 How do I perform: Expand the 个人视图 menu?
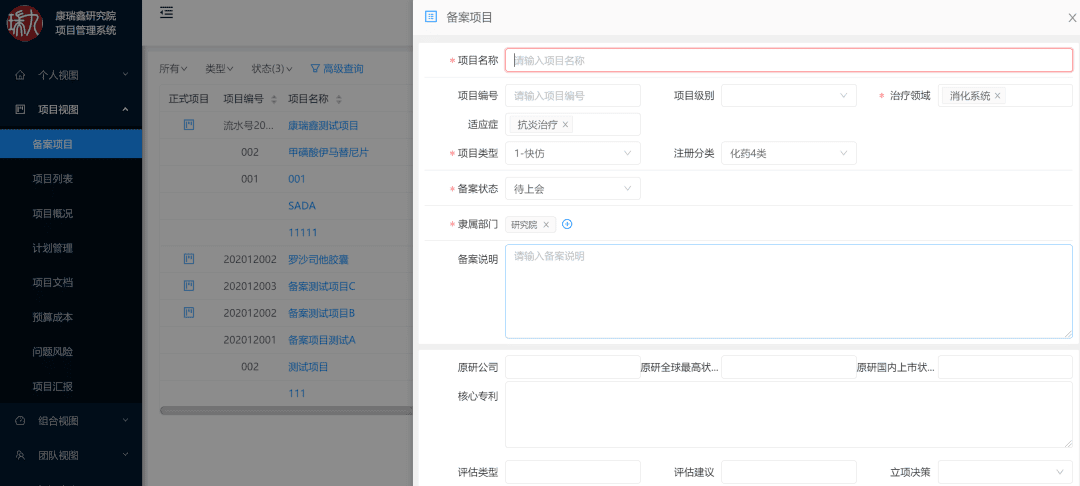click(x=71, y=74)
